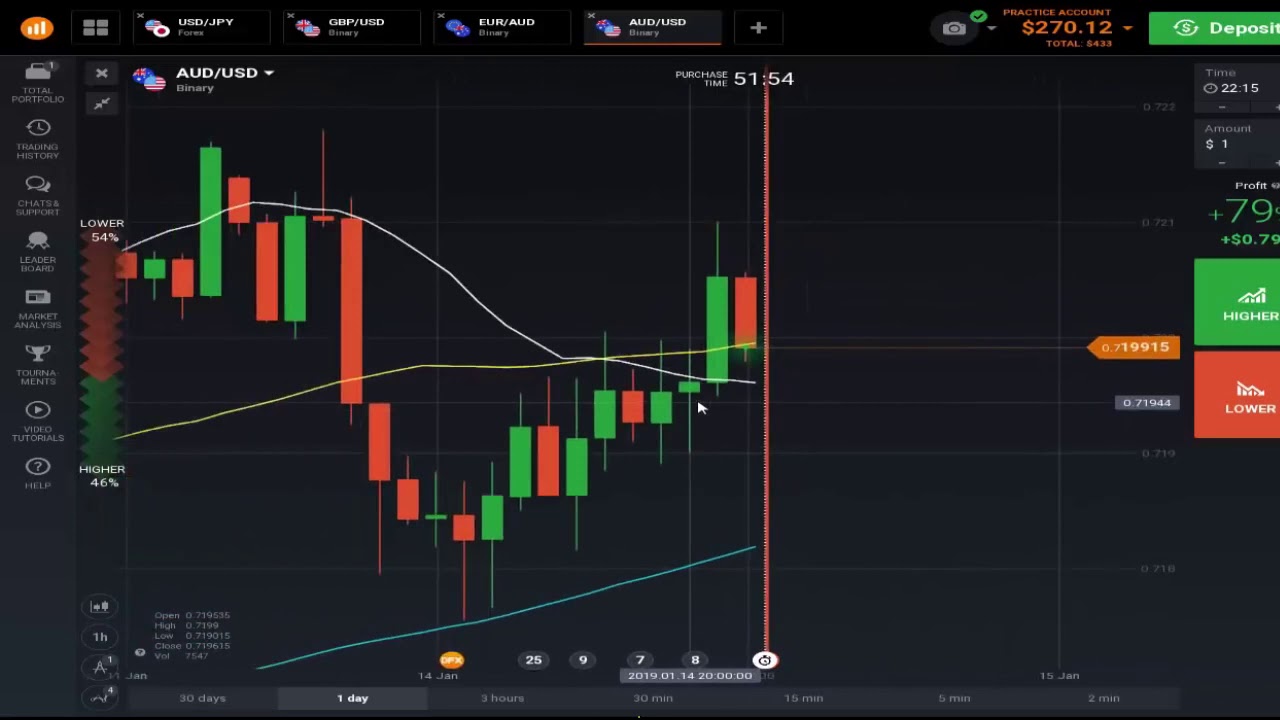Screen dimensions: 1280x720
Task: Click the 2019.01.14 20:00:00 time label
Action: point(690,676)
